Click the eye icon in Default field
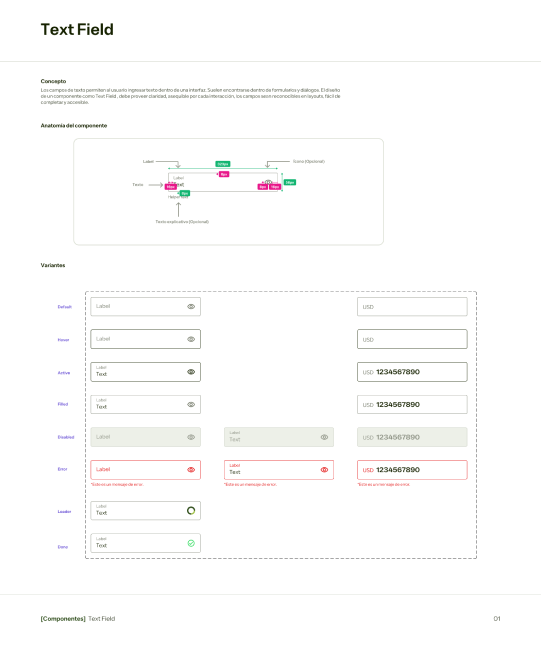 click(191, 306)
